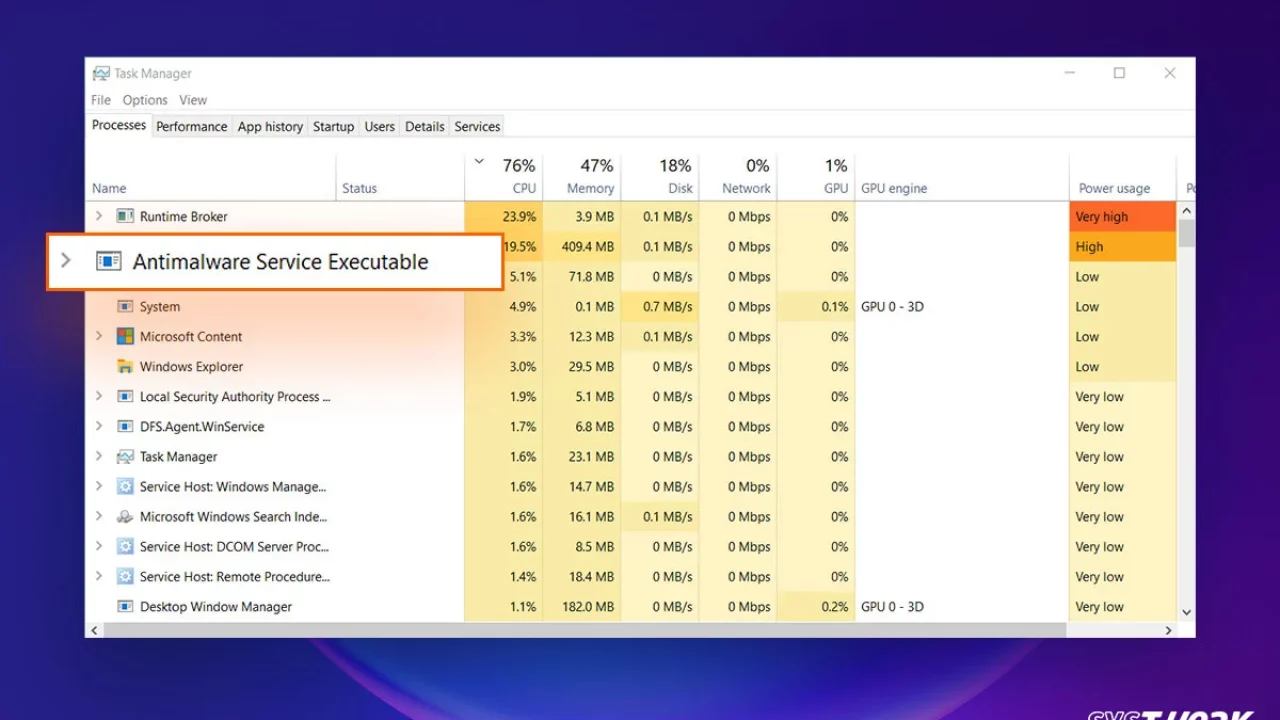Image resolution: width=1280 pixels, height=720 pixels.
Task: Click the Antimalware Service Executable icon
Action: (x=108, y=261)
